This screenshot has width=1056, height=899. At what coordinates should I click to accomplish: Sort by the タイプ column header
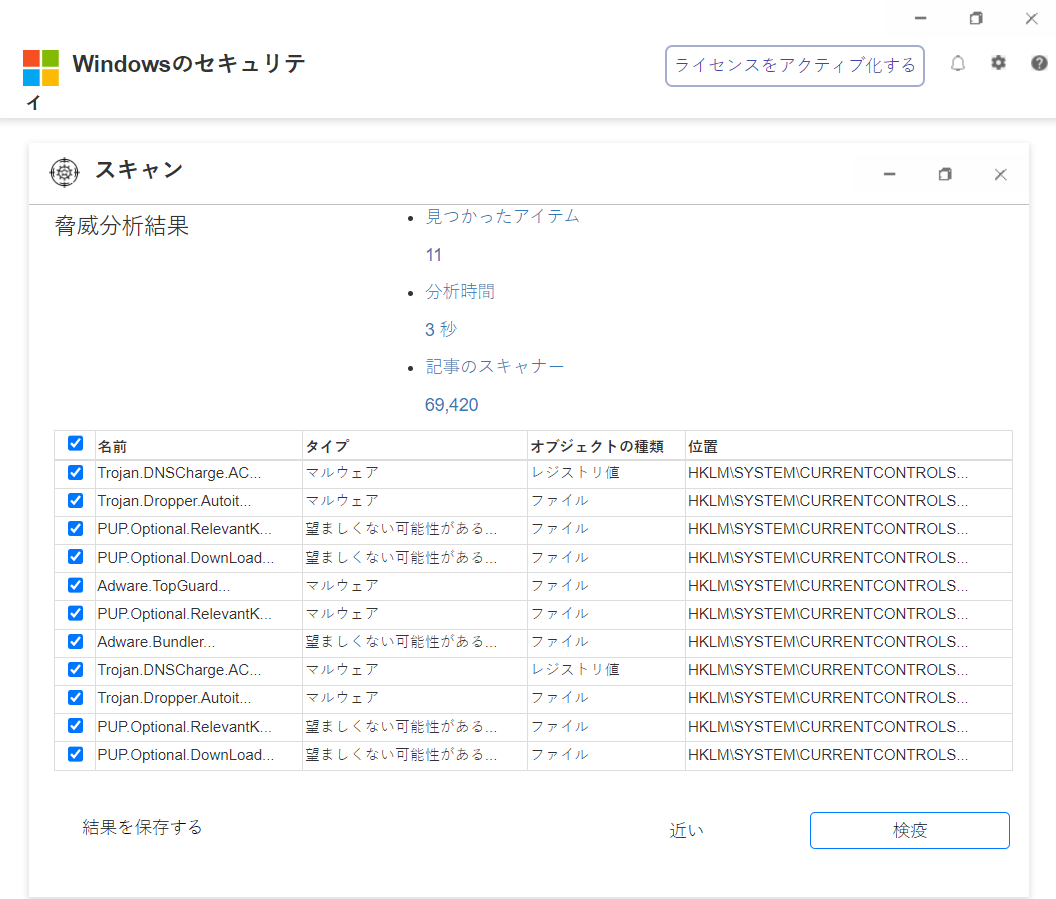click(327, 446)
